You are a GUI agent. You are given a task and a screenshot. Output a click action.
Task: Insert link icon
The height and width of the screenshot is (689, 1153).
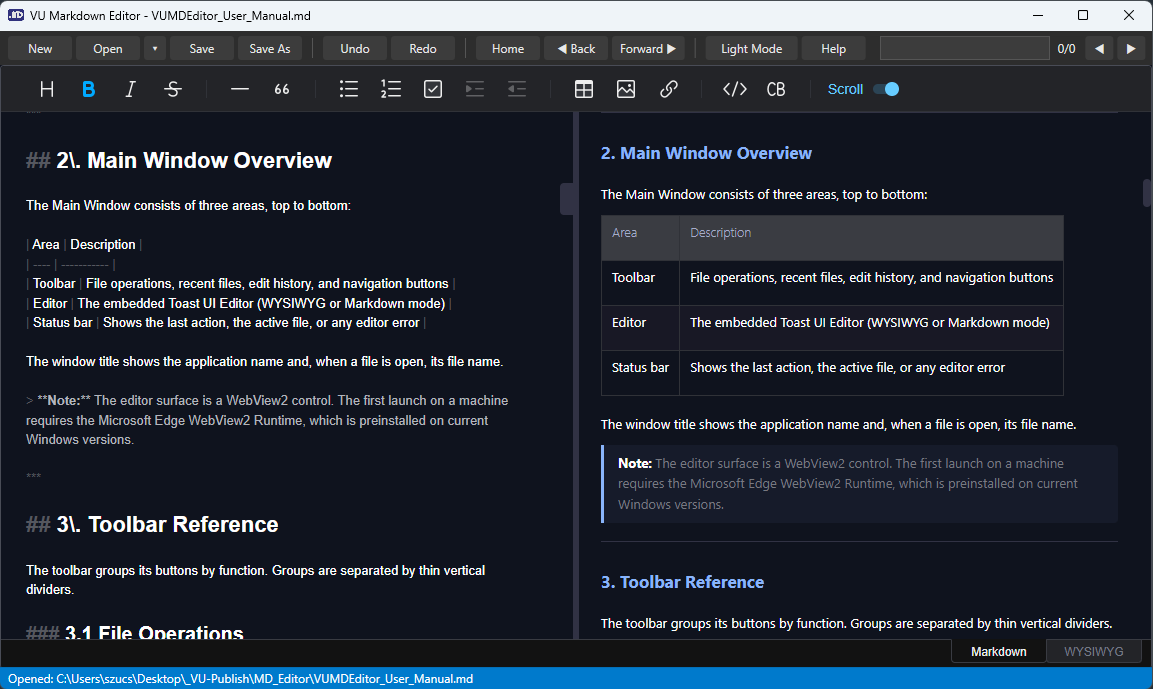pos(668,89)
